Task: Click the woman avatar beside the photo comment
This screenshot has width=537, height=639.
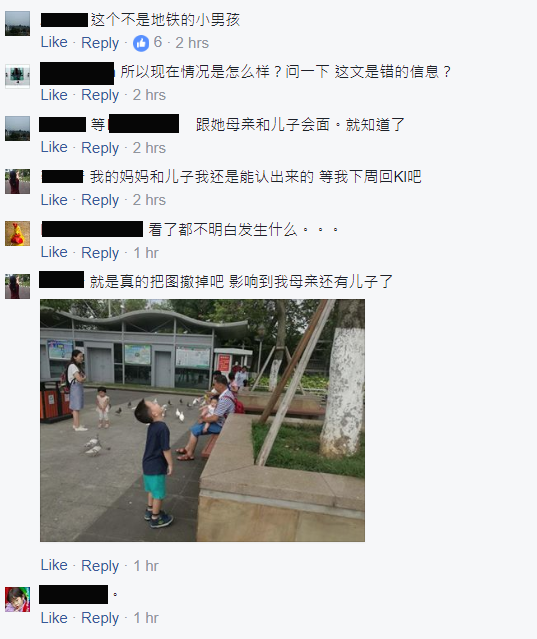Action: coord(18,286)
